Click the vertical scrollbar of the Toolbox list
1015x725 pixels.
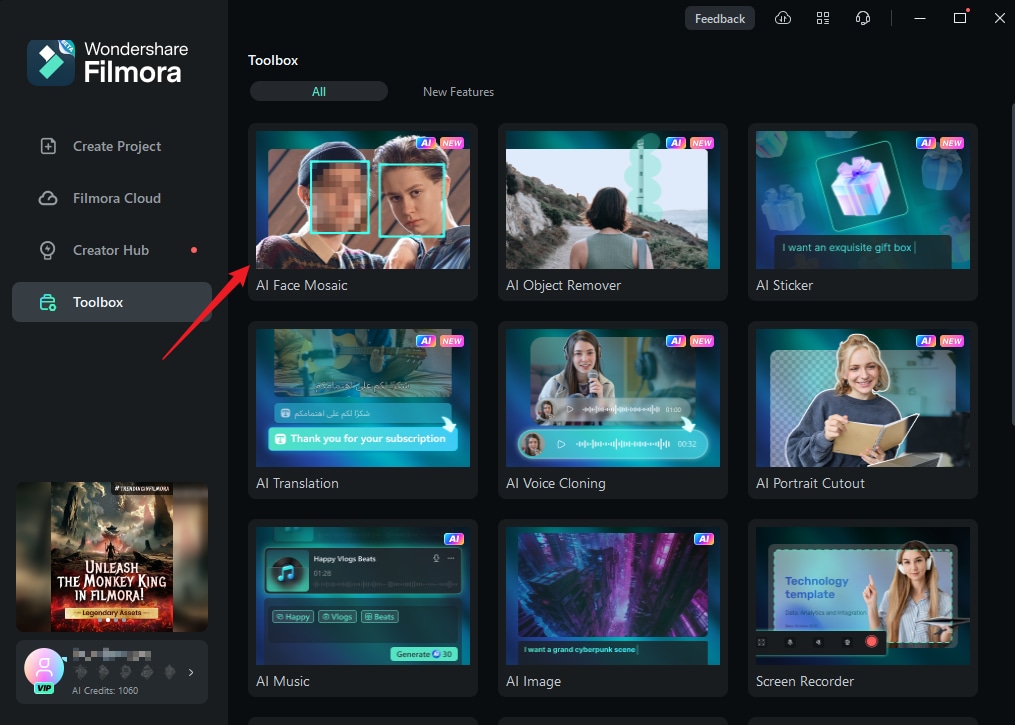click(1012, 265)
